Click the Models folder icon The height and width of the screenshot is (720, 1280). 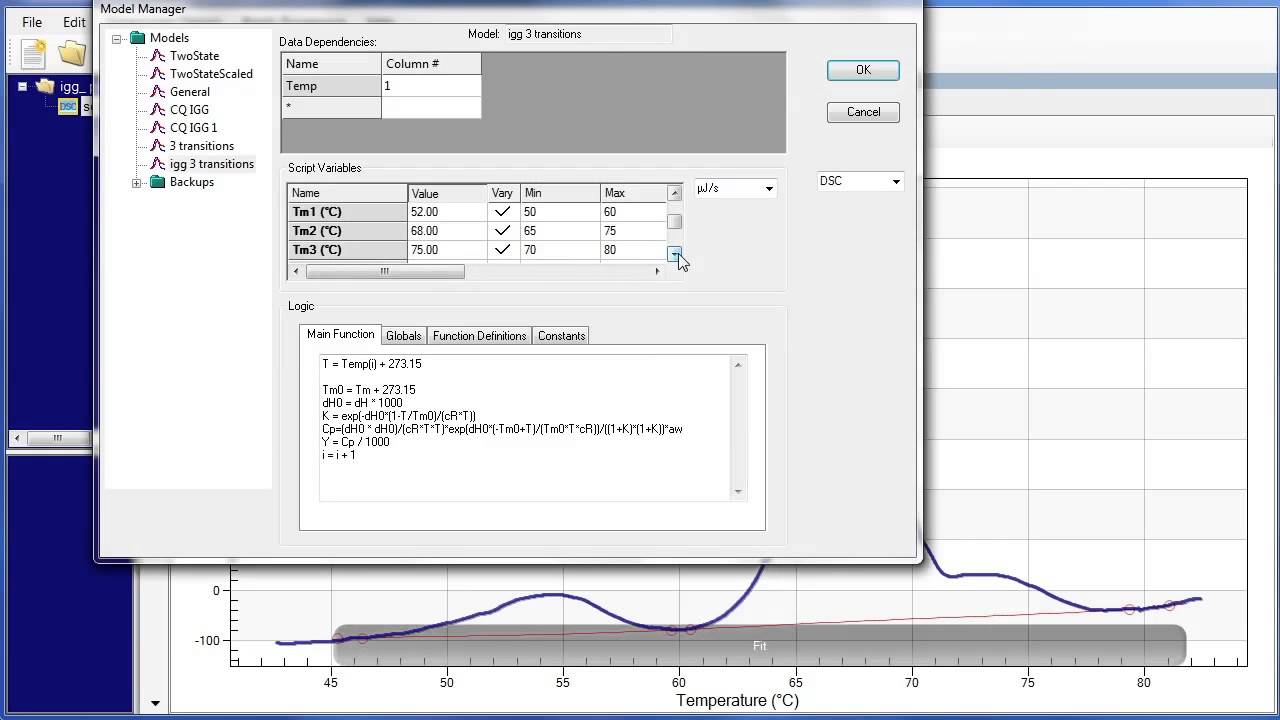click(x=136, y=37)
